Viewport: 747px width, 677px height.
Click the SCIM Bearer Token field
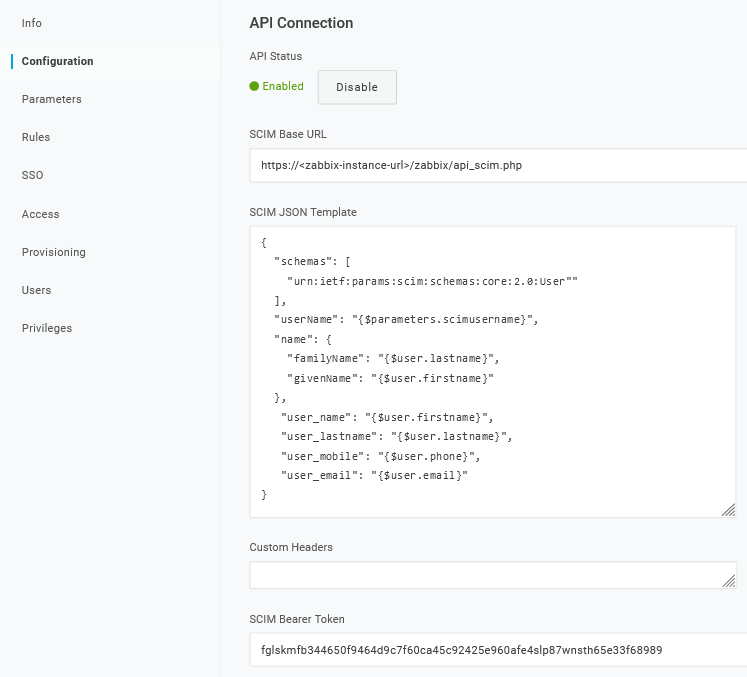click(x=498, y=650)
